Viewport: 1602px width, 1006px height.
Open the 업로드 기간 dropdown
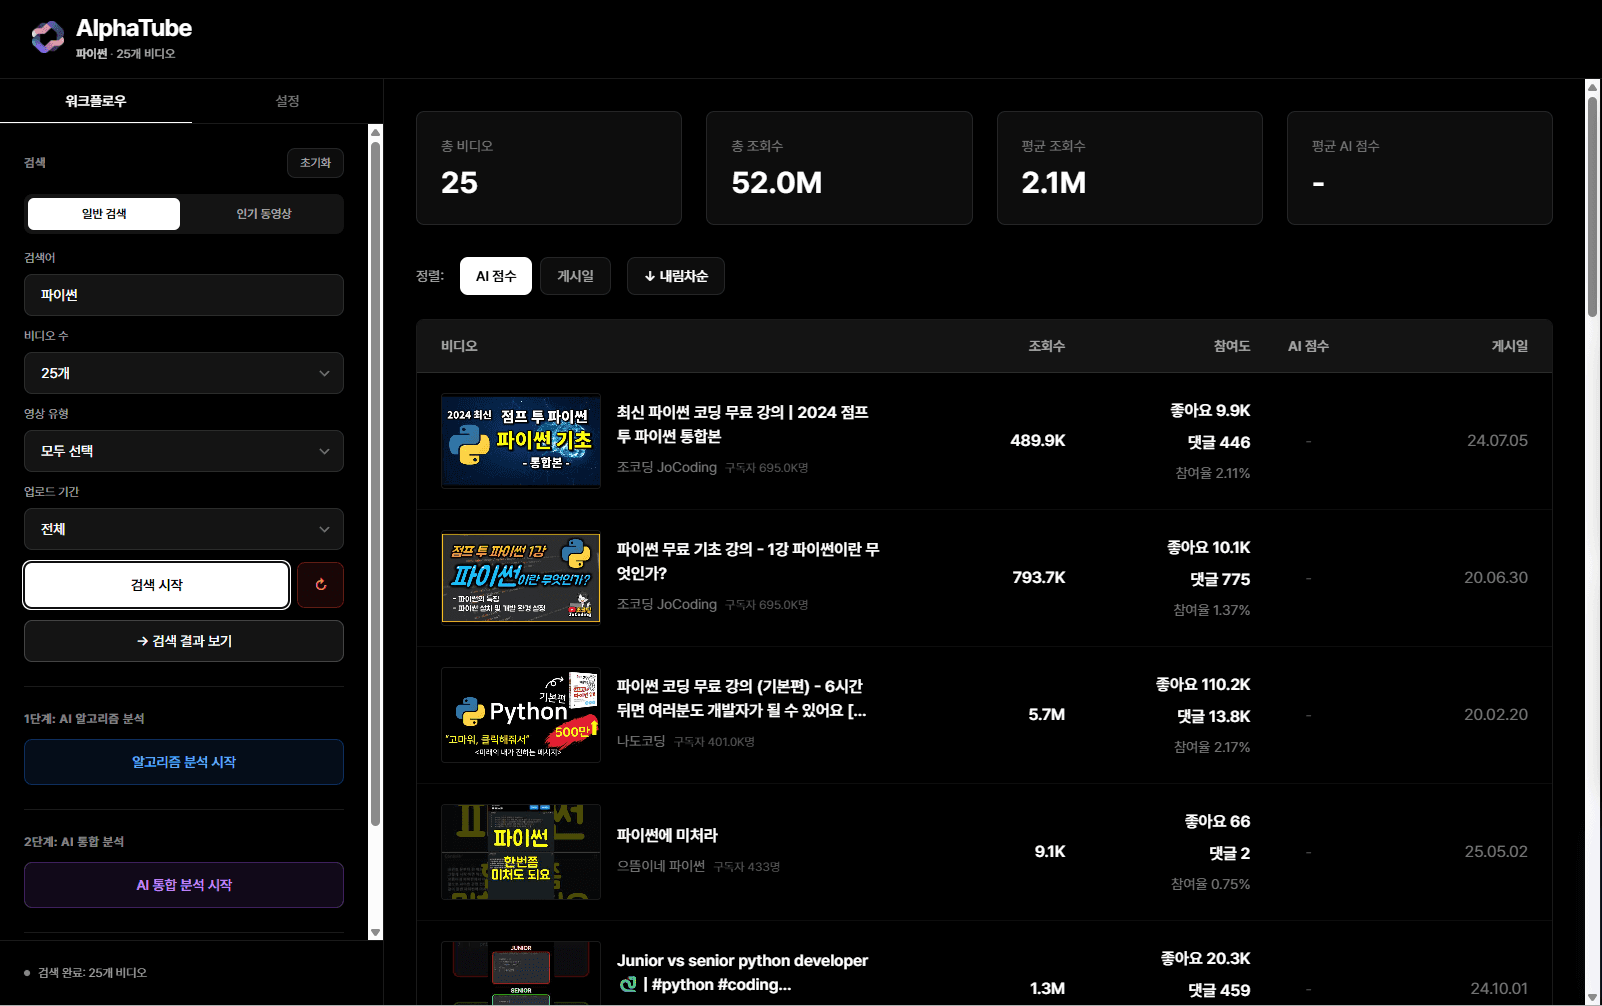(x=184, y=529)
